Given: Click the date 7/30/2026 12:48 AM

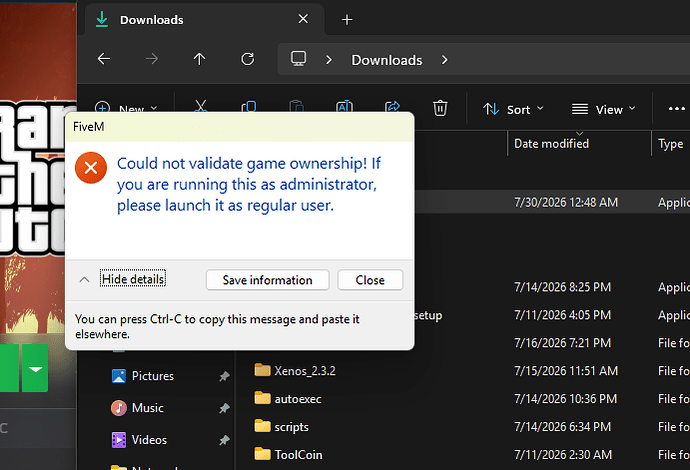Looking at the screenshot, I should tap(566, 202).
